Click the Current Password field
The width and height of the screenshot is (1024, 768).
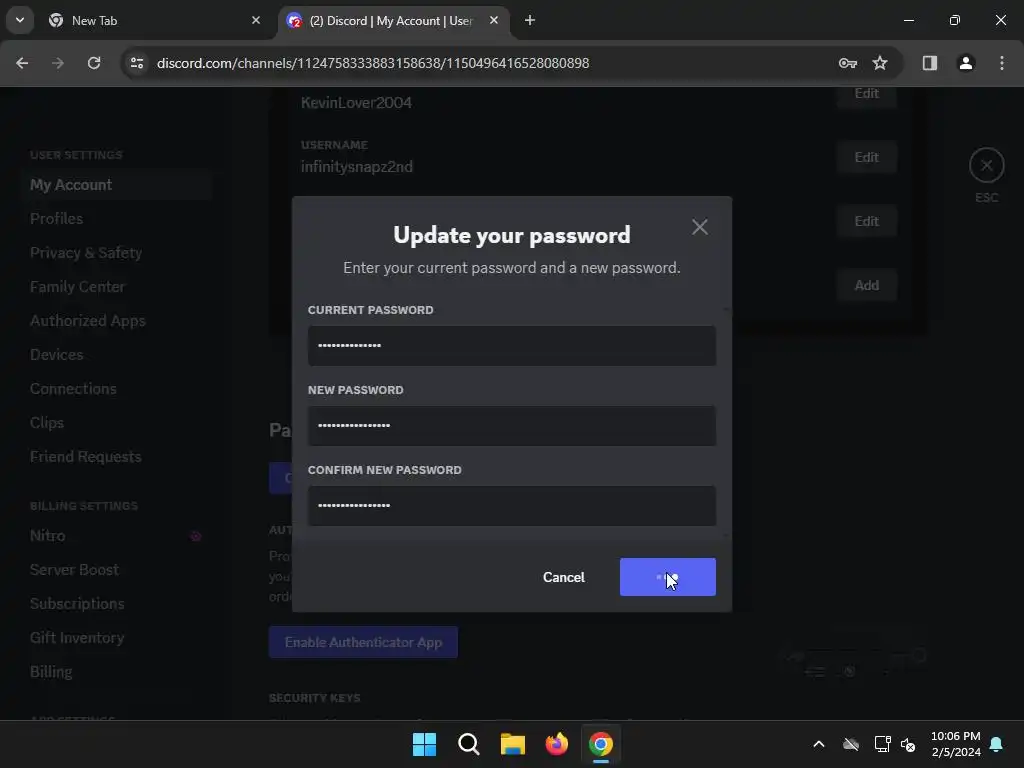(x=511, y=345)
